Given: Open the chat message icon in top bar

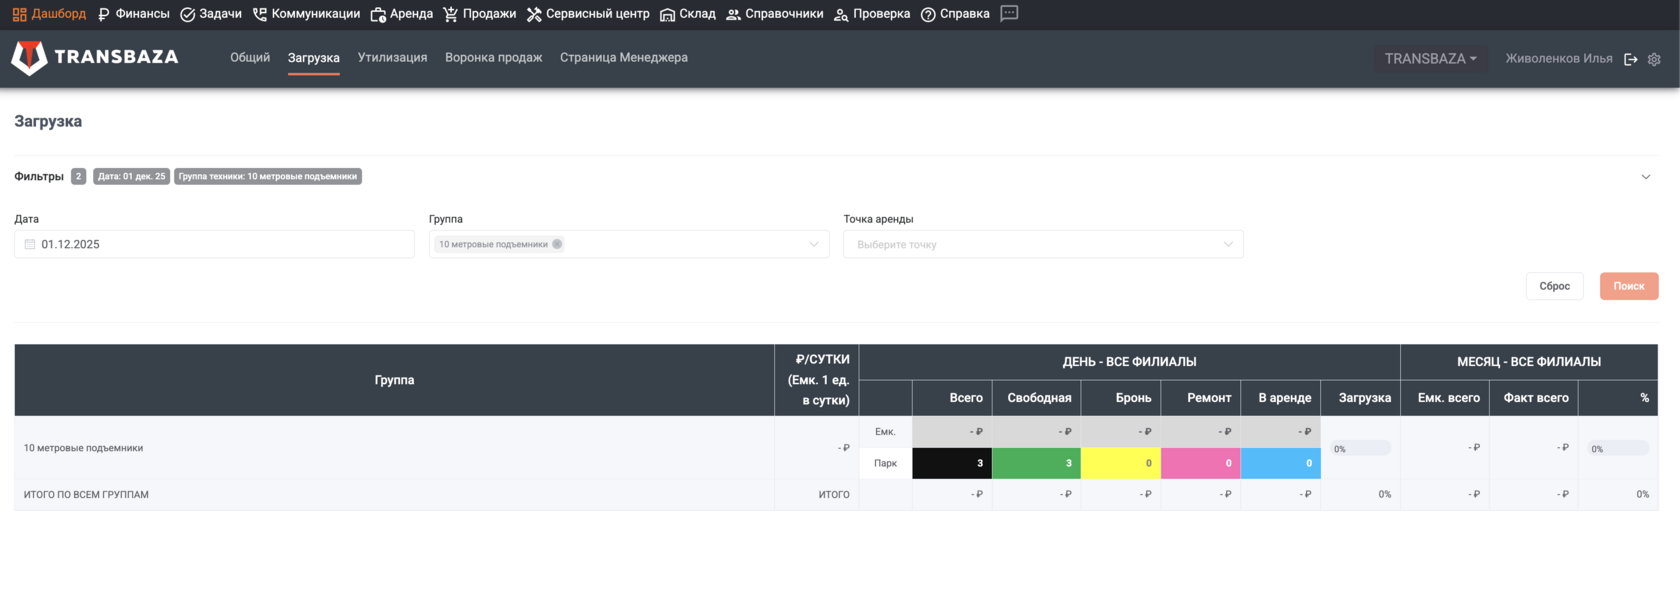Looking at the screenshot, I should (1009, 13).
